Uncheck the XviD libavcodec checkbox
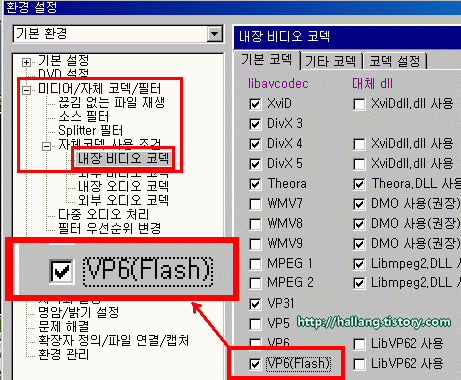The width and height of the screenshot is (461, 380). 255,104
